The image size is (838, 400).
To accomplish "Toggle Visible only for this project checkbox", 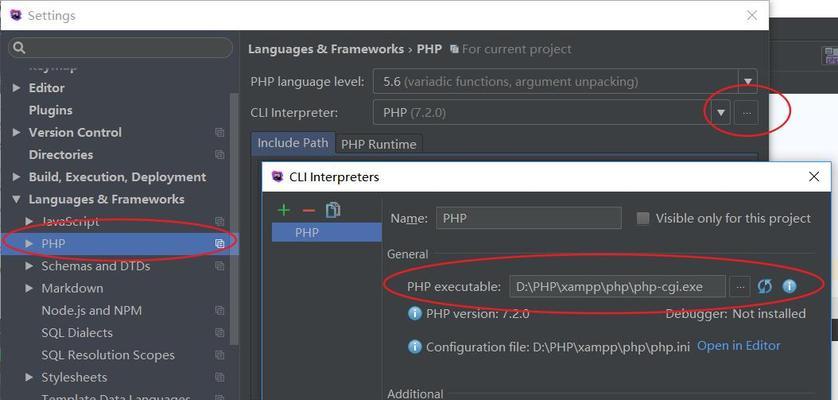I will tap(643, 218).
